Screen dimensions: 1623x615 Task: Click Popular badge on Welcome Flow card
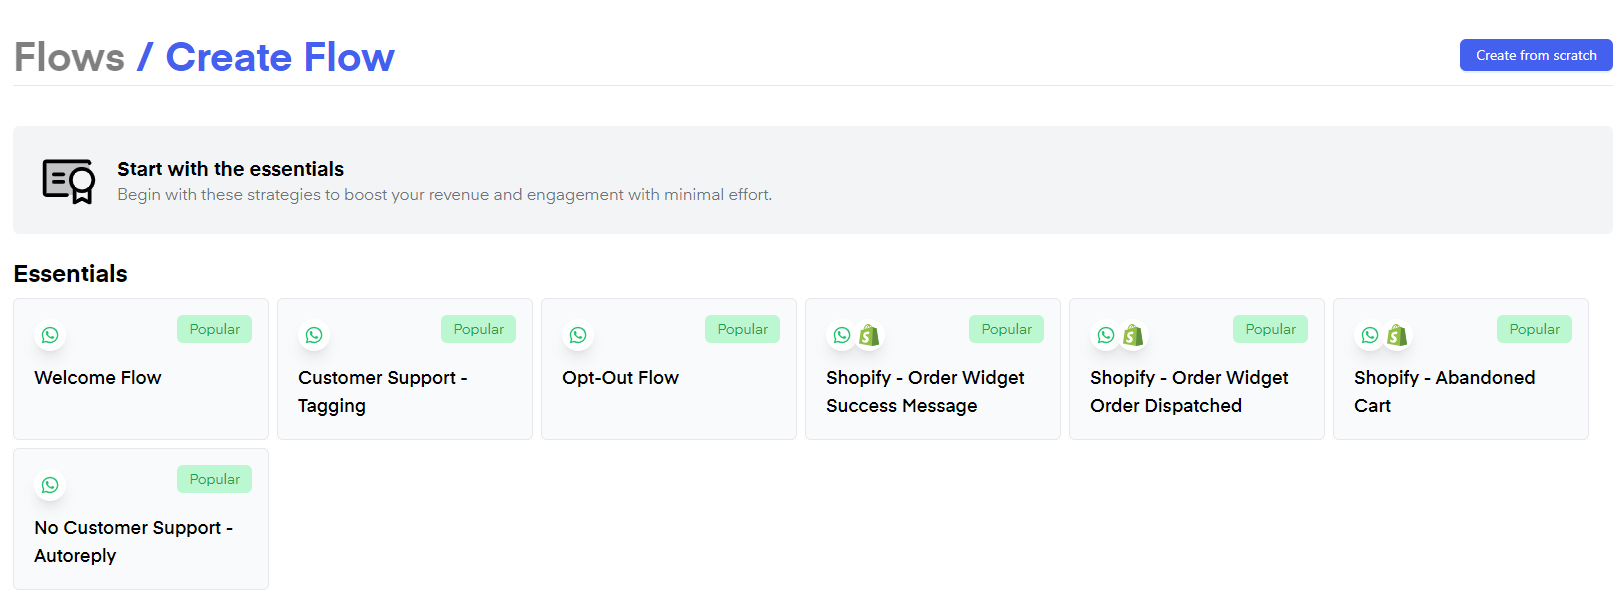pyautogui.click(x=214, y=329)
